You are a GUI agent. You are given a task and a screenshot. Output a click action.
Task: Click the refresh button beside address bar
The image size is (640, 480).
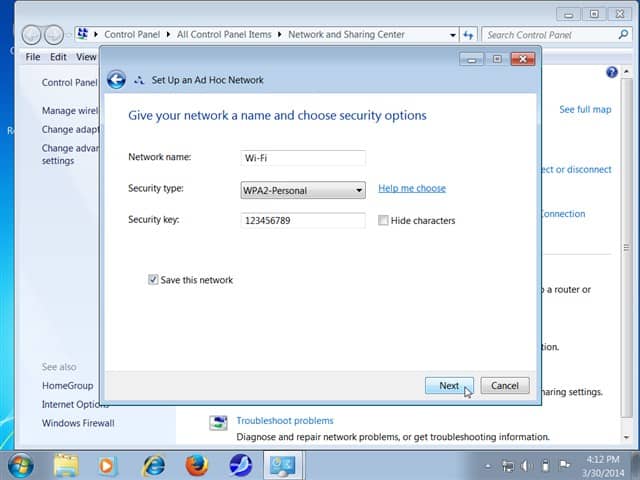[467, 35]
